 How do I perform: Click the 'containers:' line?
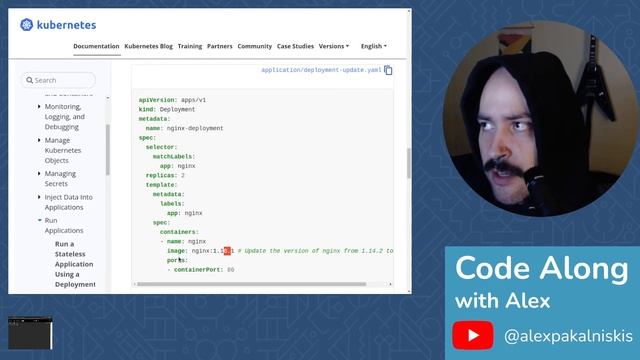(179, 232)
